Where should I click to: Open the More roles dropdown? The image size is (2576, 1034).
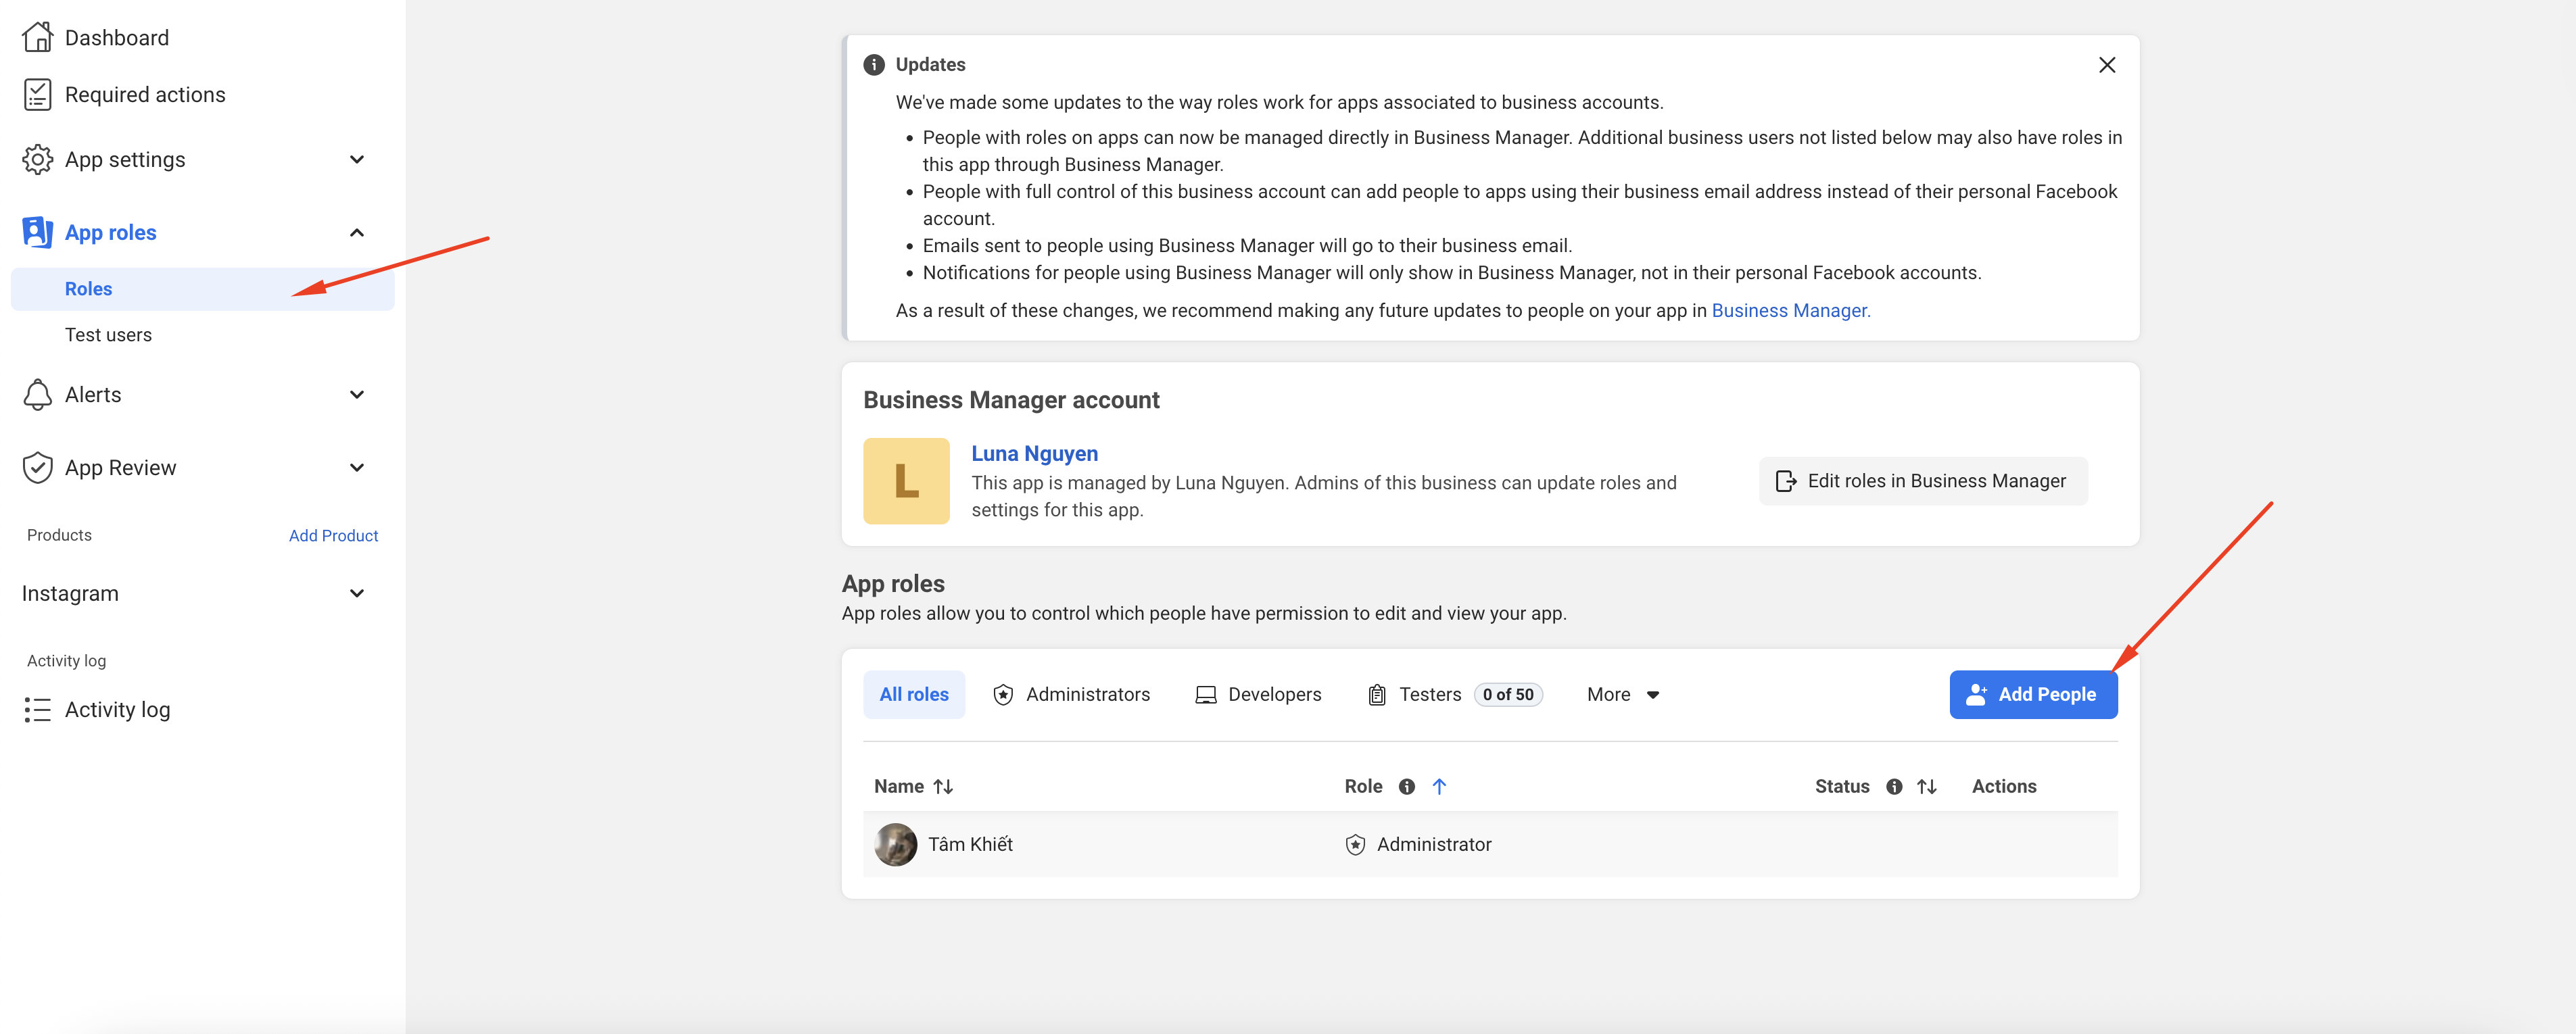pos(1623,695)
